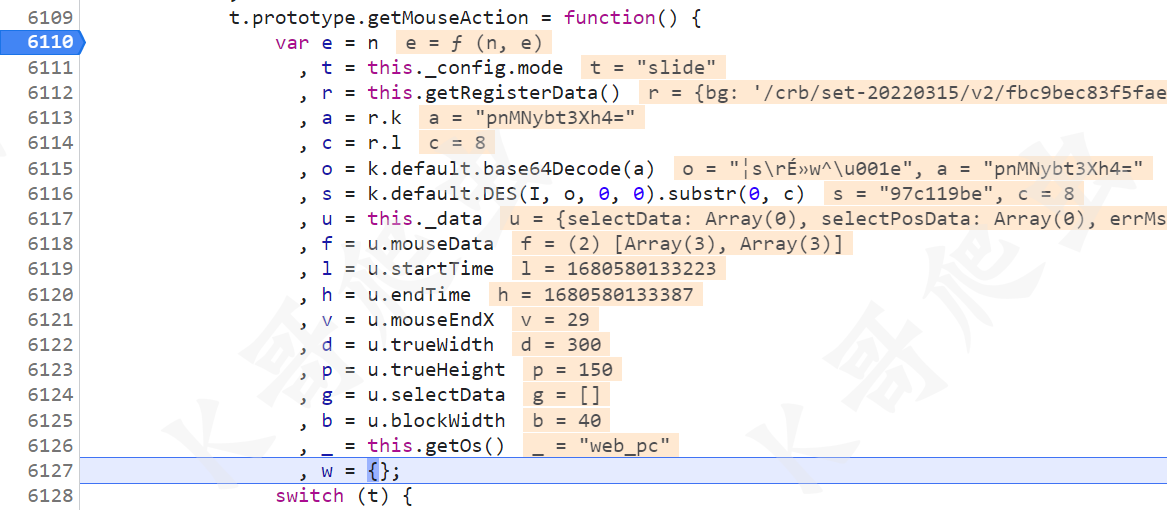The width and height of the screenshot is (1167, 510).
Task: Toggle breakpoint on line 6110
Action: 42,42
